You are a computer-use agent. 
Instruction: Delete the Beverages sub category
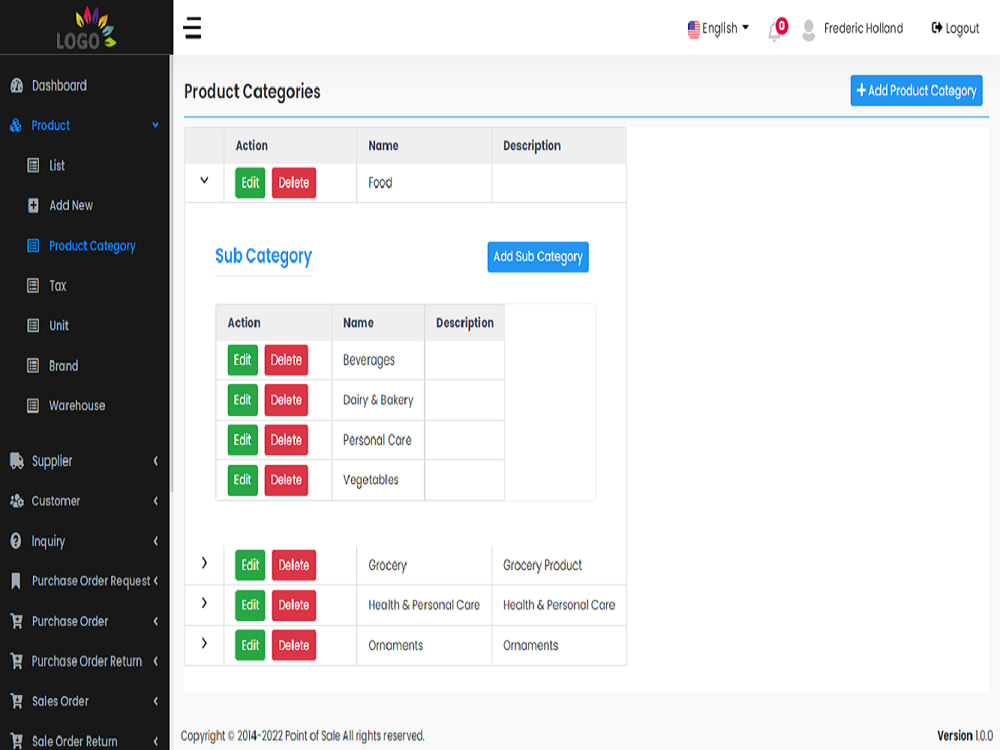[x=286, y=360]
